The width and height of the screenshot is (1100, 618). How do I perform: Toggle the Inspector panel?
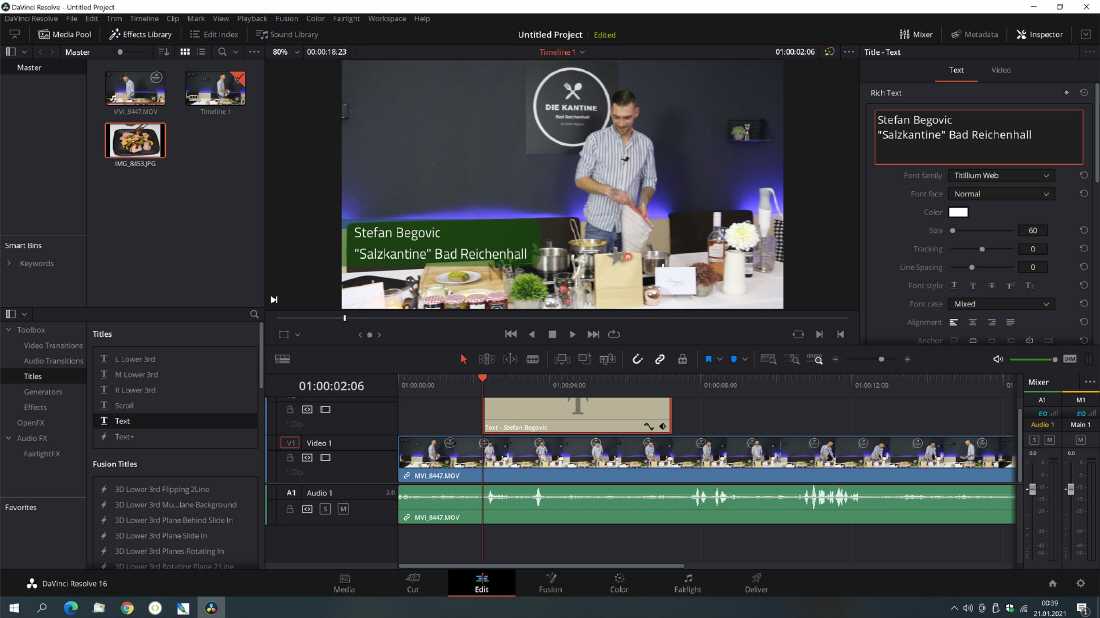click(x=1040, y=34)
